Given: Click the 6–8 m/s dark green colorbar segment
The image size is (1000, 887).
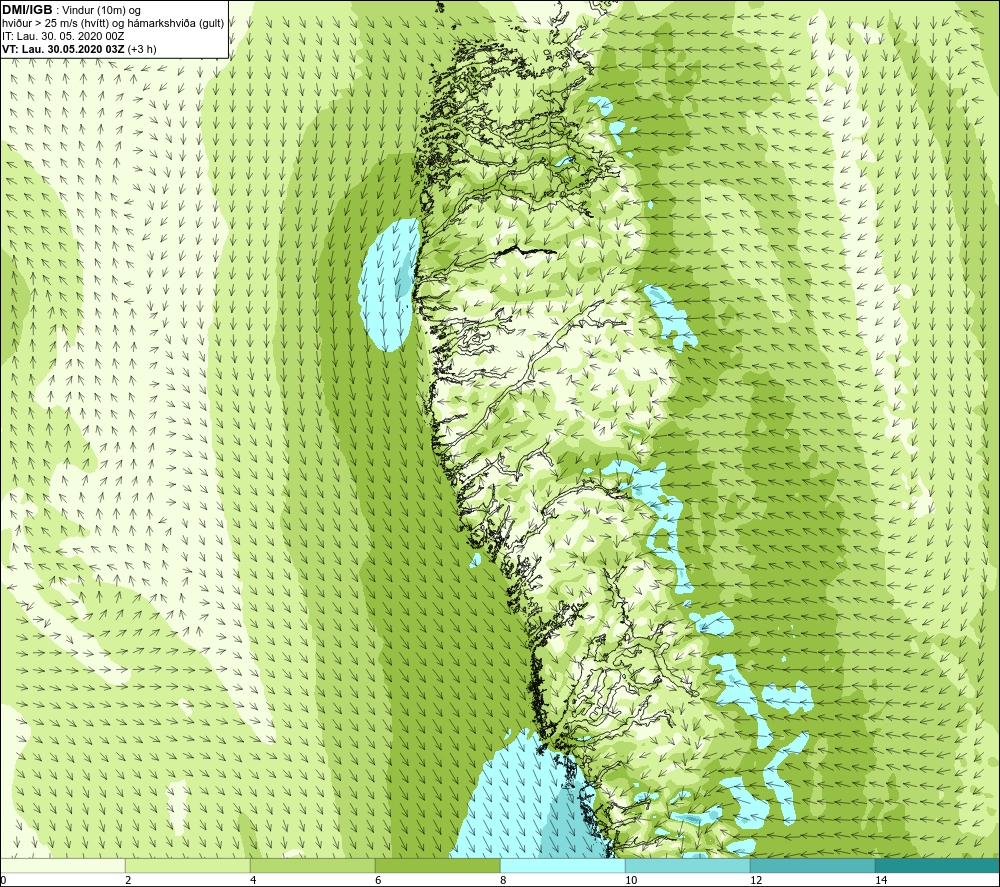Looking at the screenshot, I should [x=438, y=865].
